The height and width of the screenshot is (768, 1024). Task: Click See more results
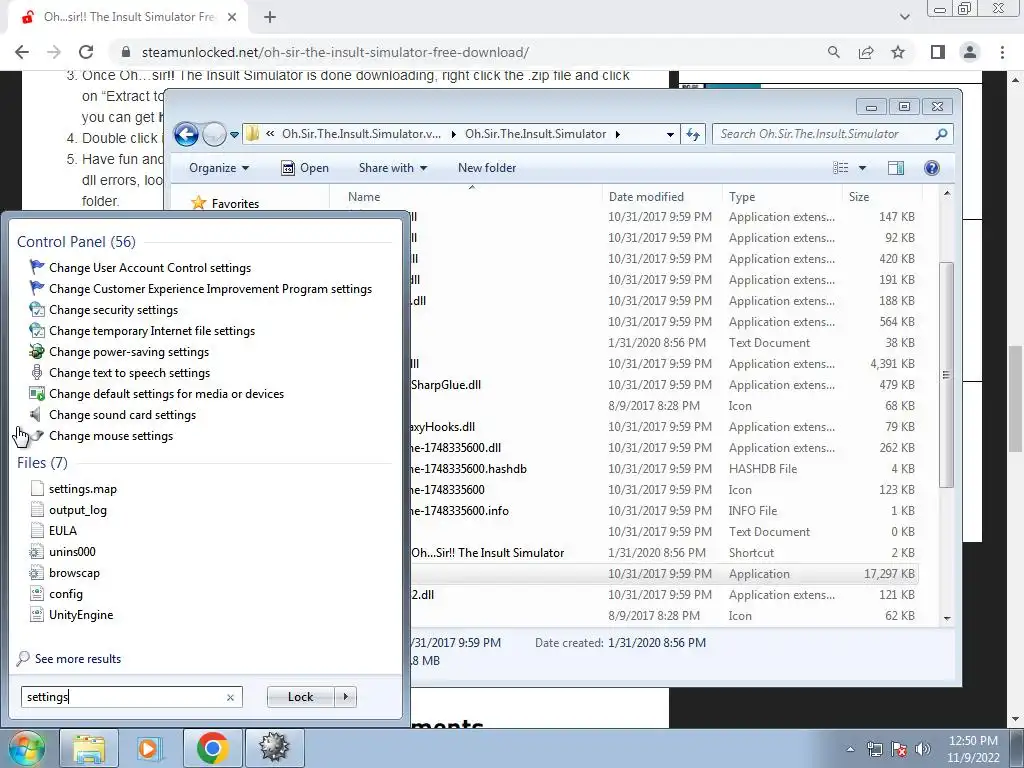pyautogui.click(x=70, y=658)
